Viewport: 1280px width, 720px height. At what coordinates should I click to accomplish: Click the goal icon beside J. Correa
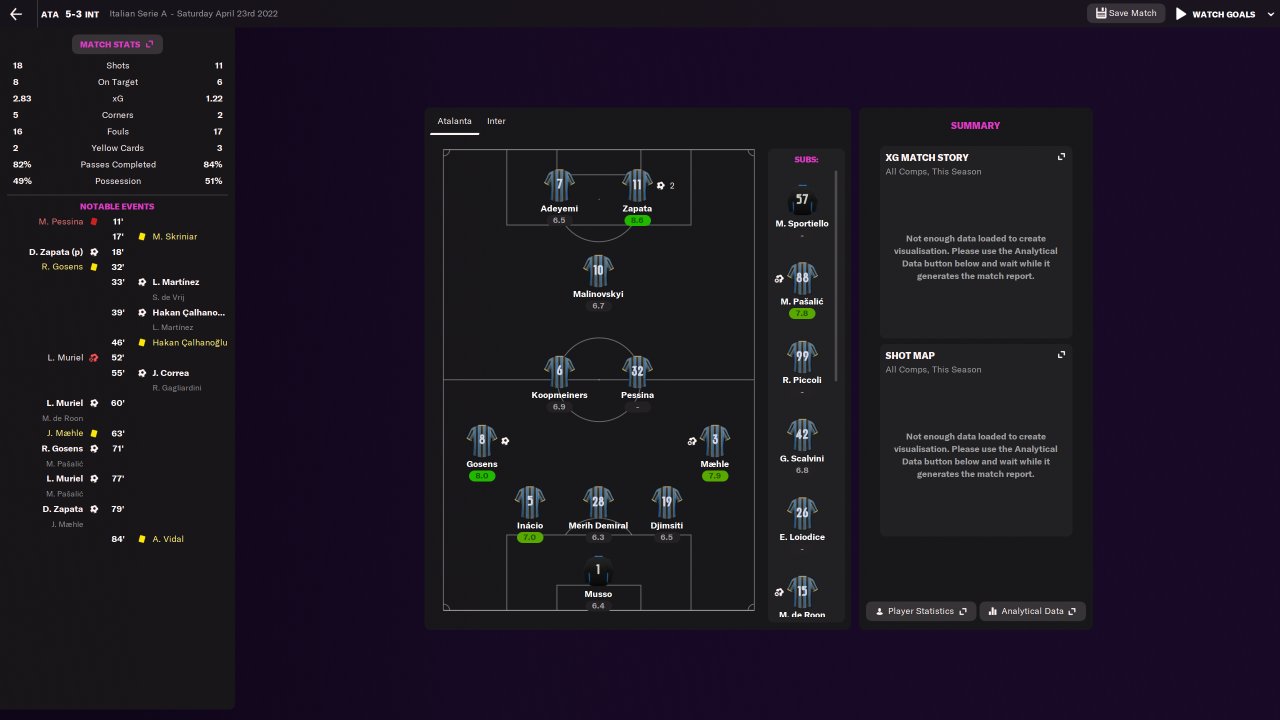click(x=142, y=373)
